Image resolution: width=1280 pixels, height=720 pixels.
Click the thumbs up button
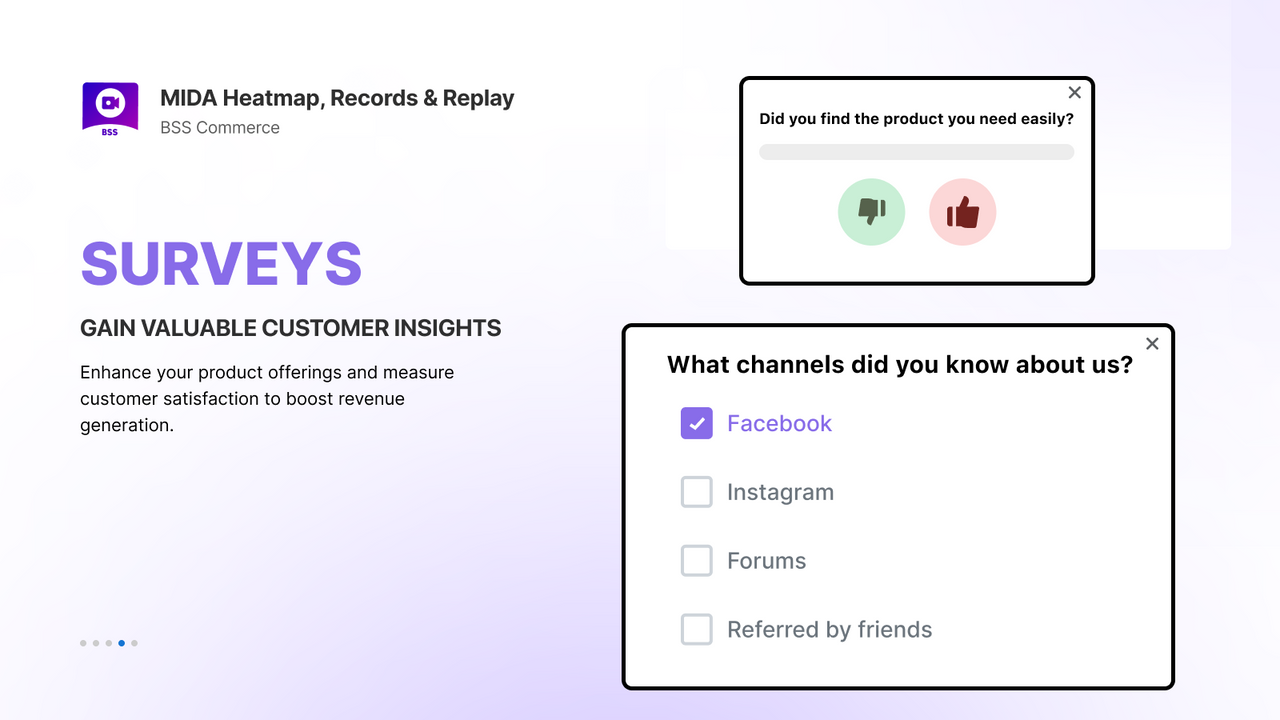coord(963,212)
